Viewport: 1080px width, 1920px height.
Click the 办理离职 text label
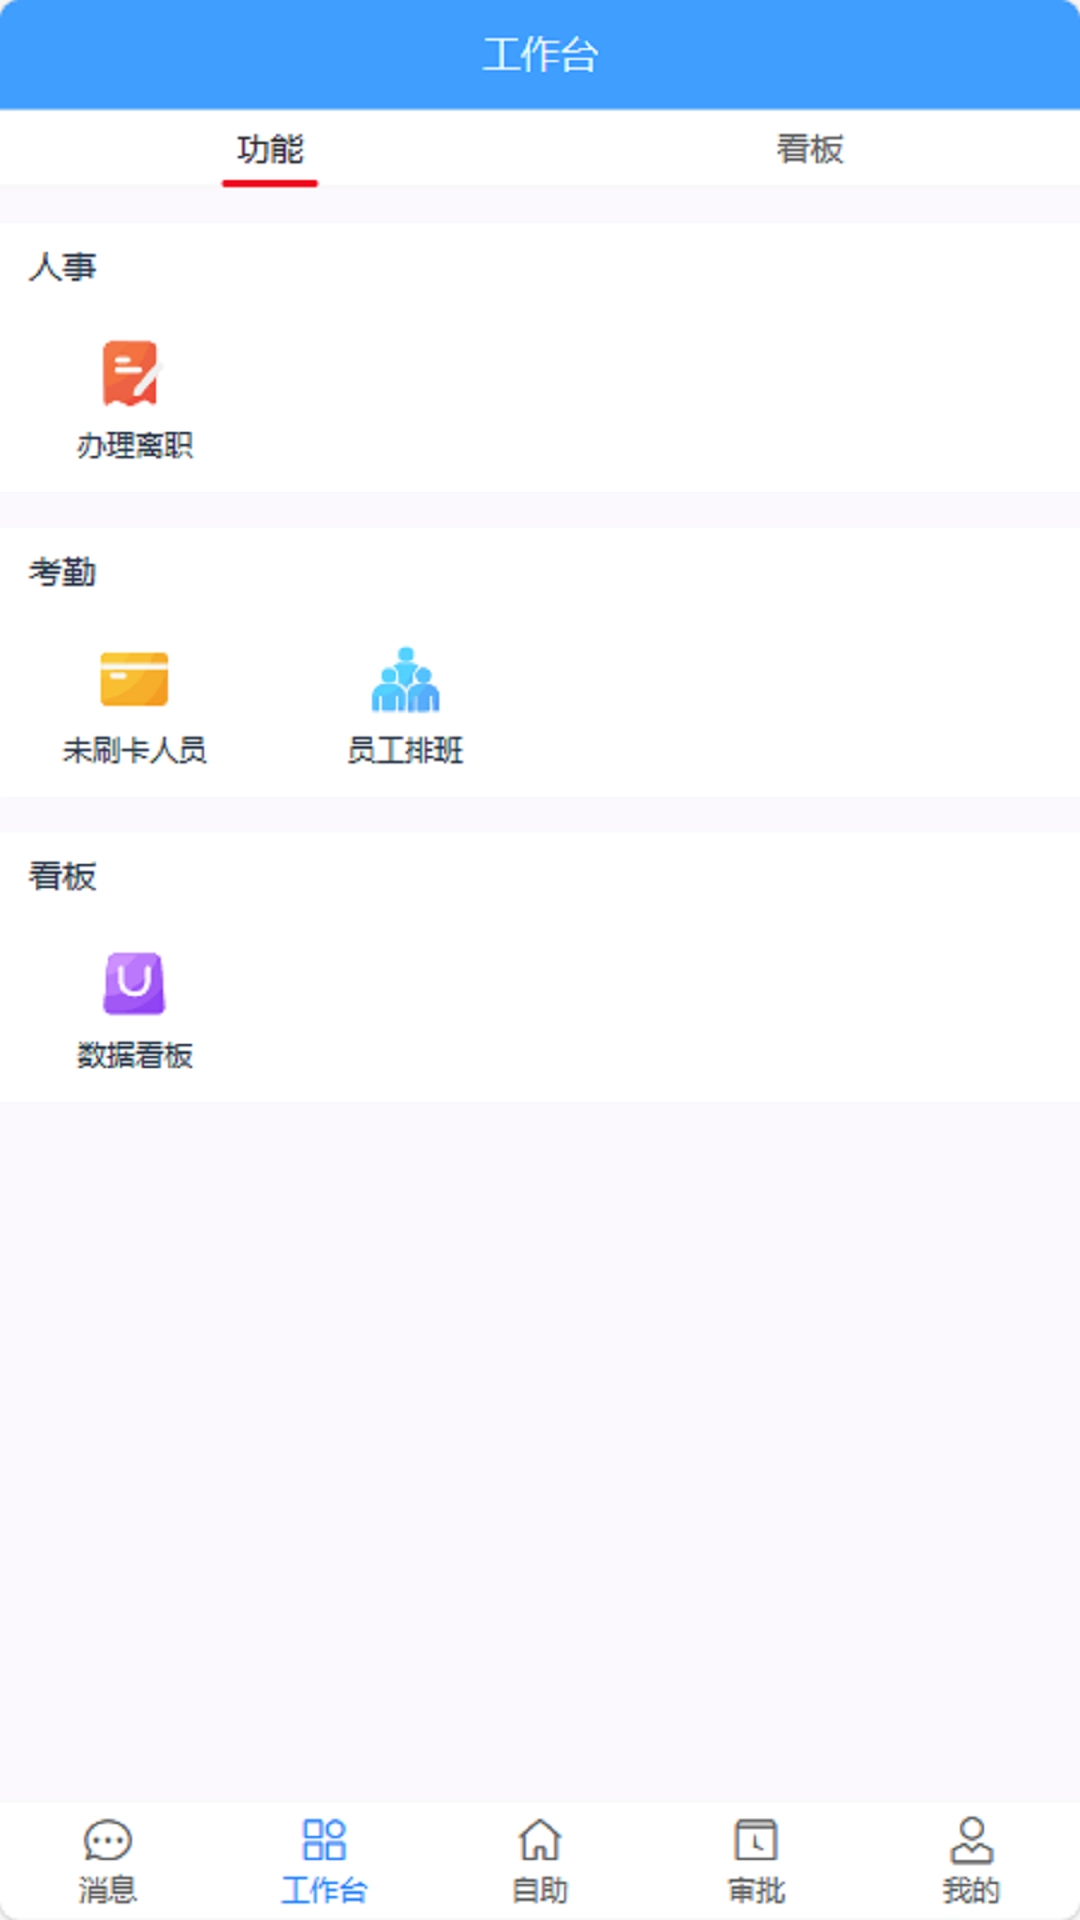(x=135, y=446)
